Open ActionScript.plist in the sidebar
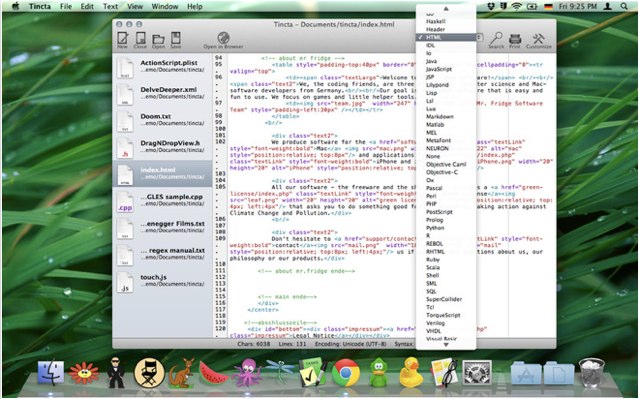The width and height of the screenshot is (639, 399). tap(162, 66)
